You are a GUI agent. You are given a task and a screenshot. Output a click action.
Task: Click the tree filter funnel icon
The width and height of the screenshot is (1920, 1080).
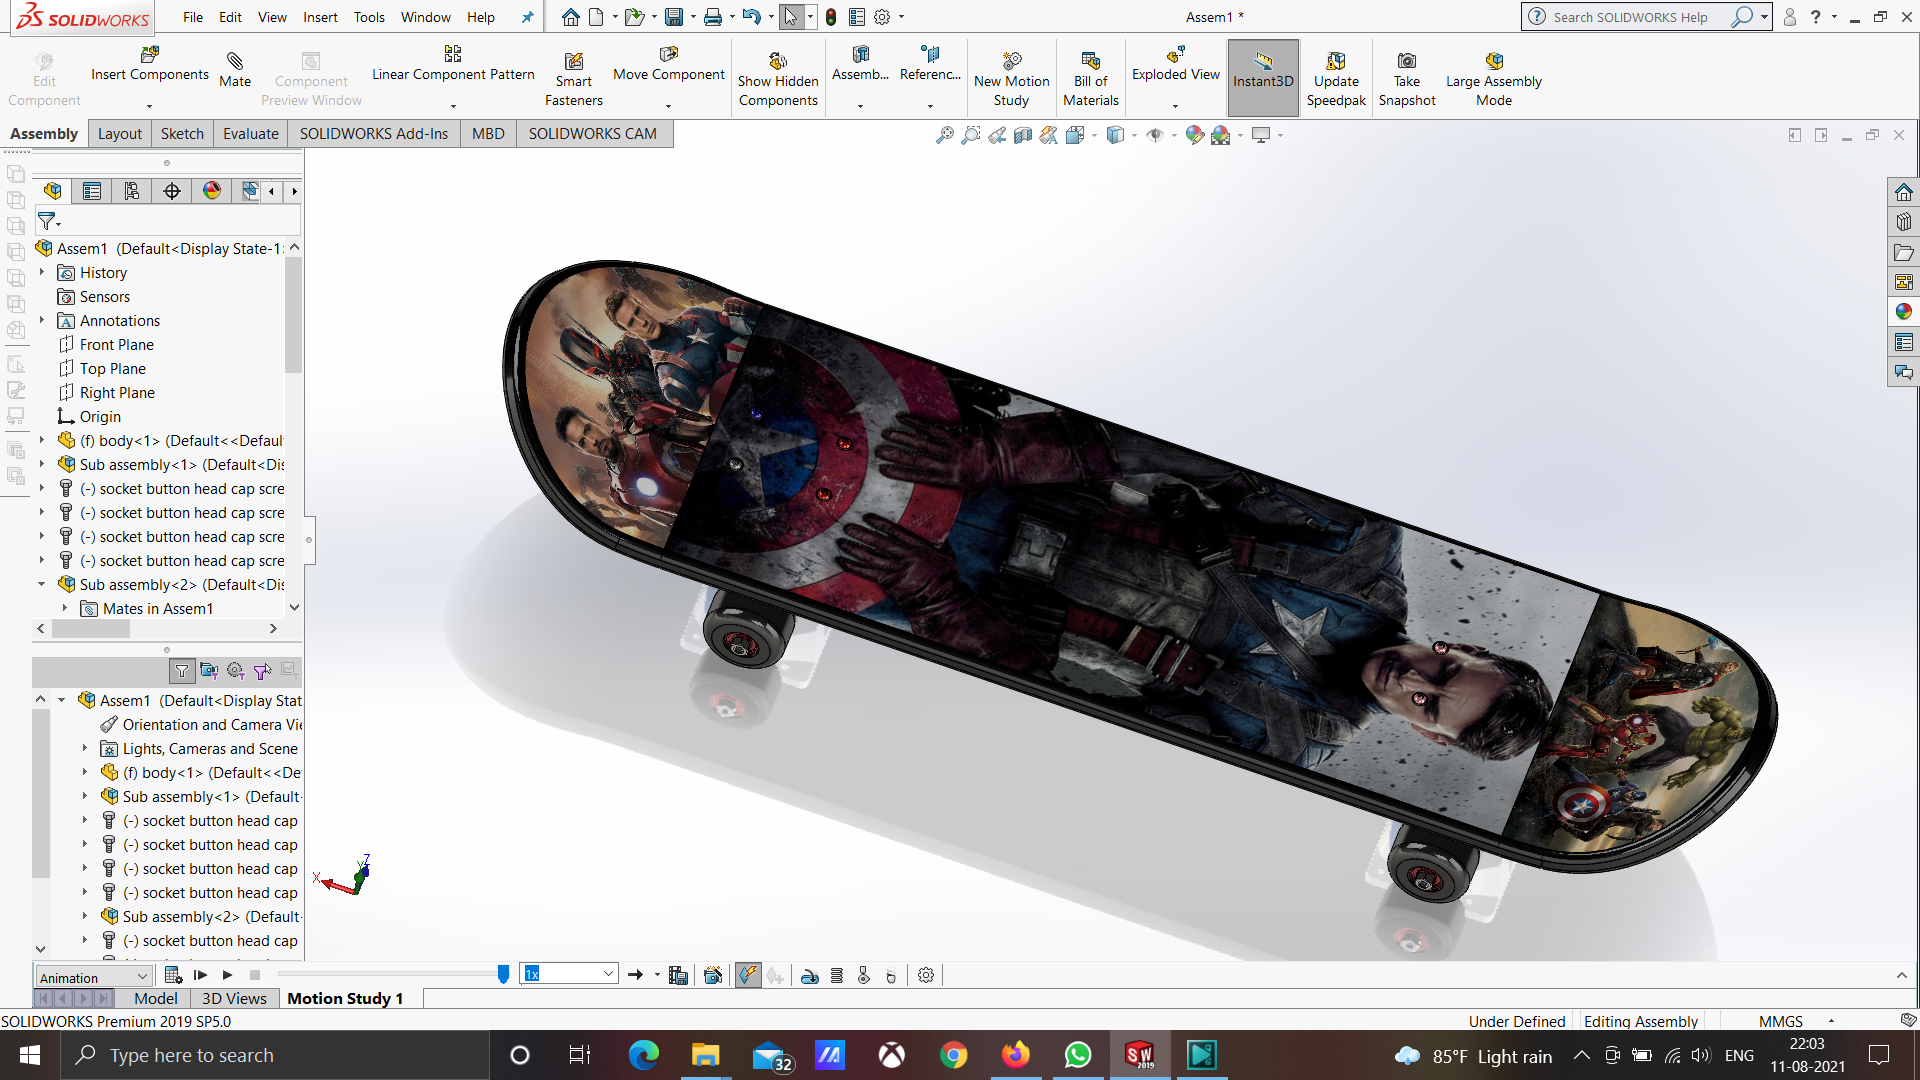tap(47, 221)
